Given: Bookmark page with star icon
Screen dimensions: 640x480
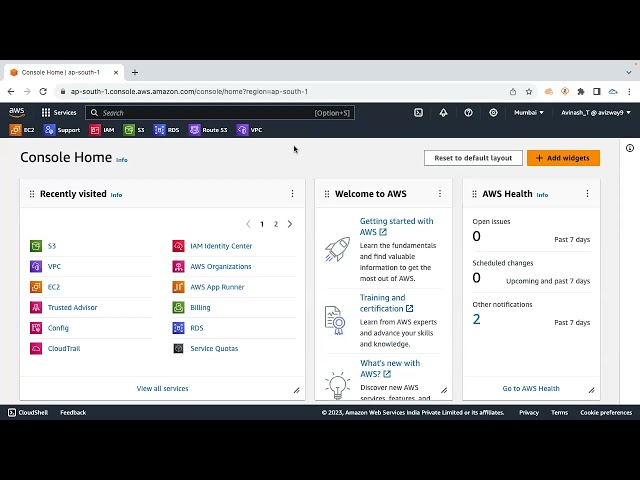Looking at the screenshot, I should 529,92.
